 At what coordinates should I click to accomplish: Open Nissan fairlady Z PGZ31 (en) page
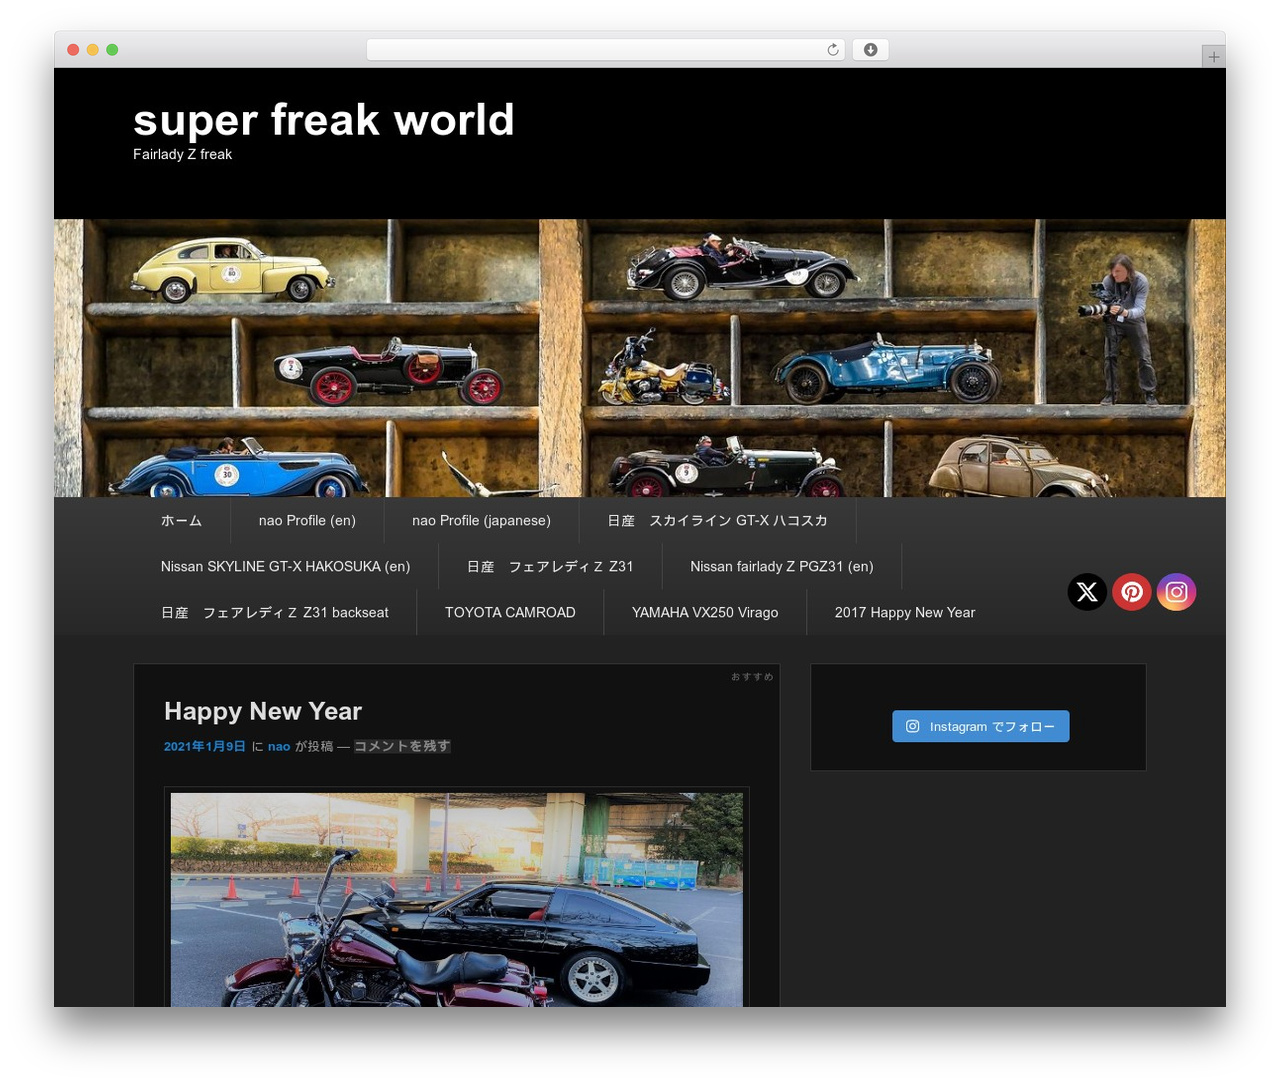782,566
